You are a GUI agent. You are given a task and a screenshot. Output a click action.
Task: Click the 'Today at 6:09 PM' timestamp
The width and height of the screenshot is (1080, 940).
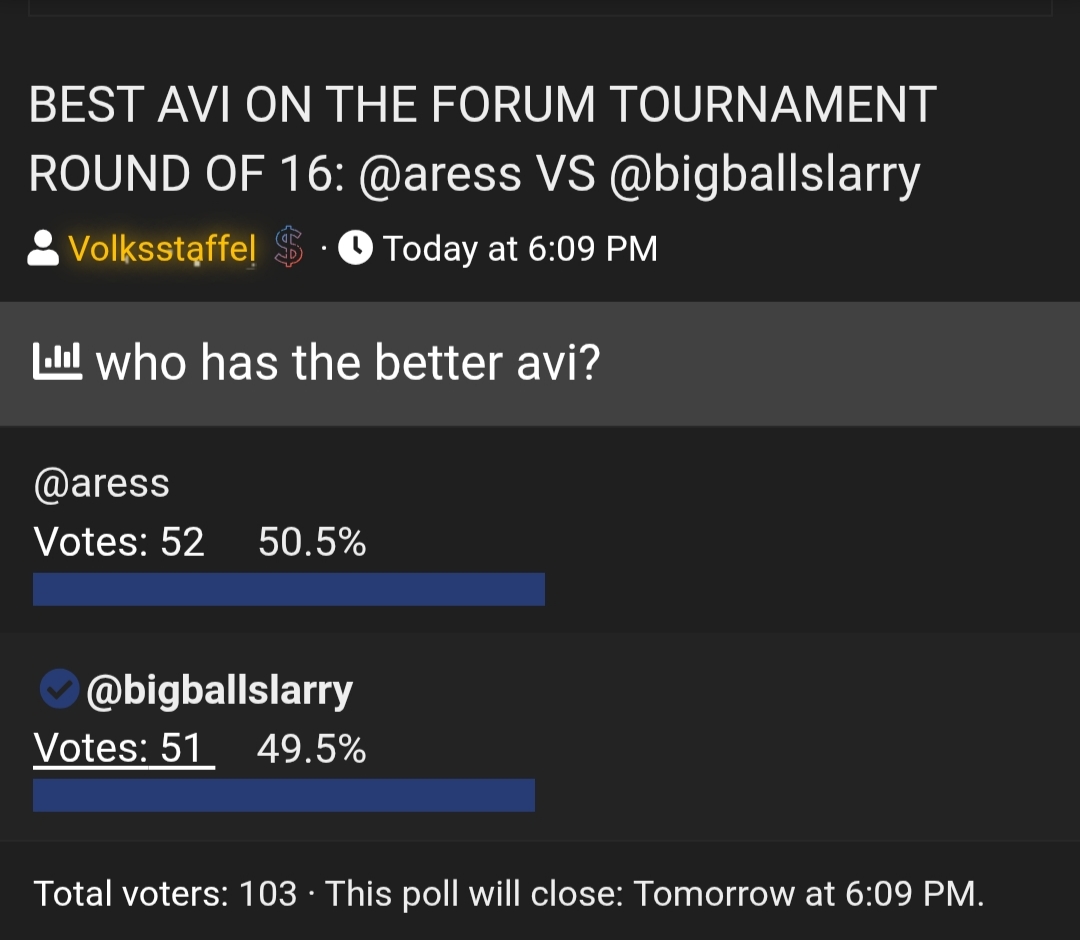(520, 248)
